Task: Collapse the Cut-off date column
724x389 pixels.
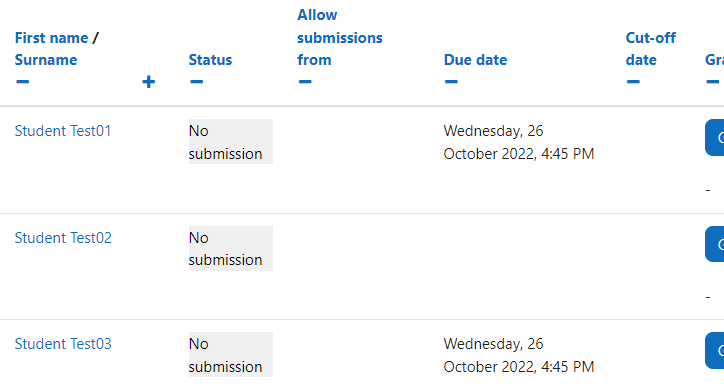Action: [x=633, y=82]
